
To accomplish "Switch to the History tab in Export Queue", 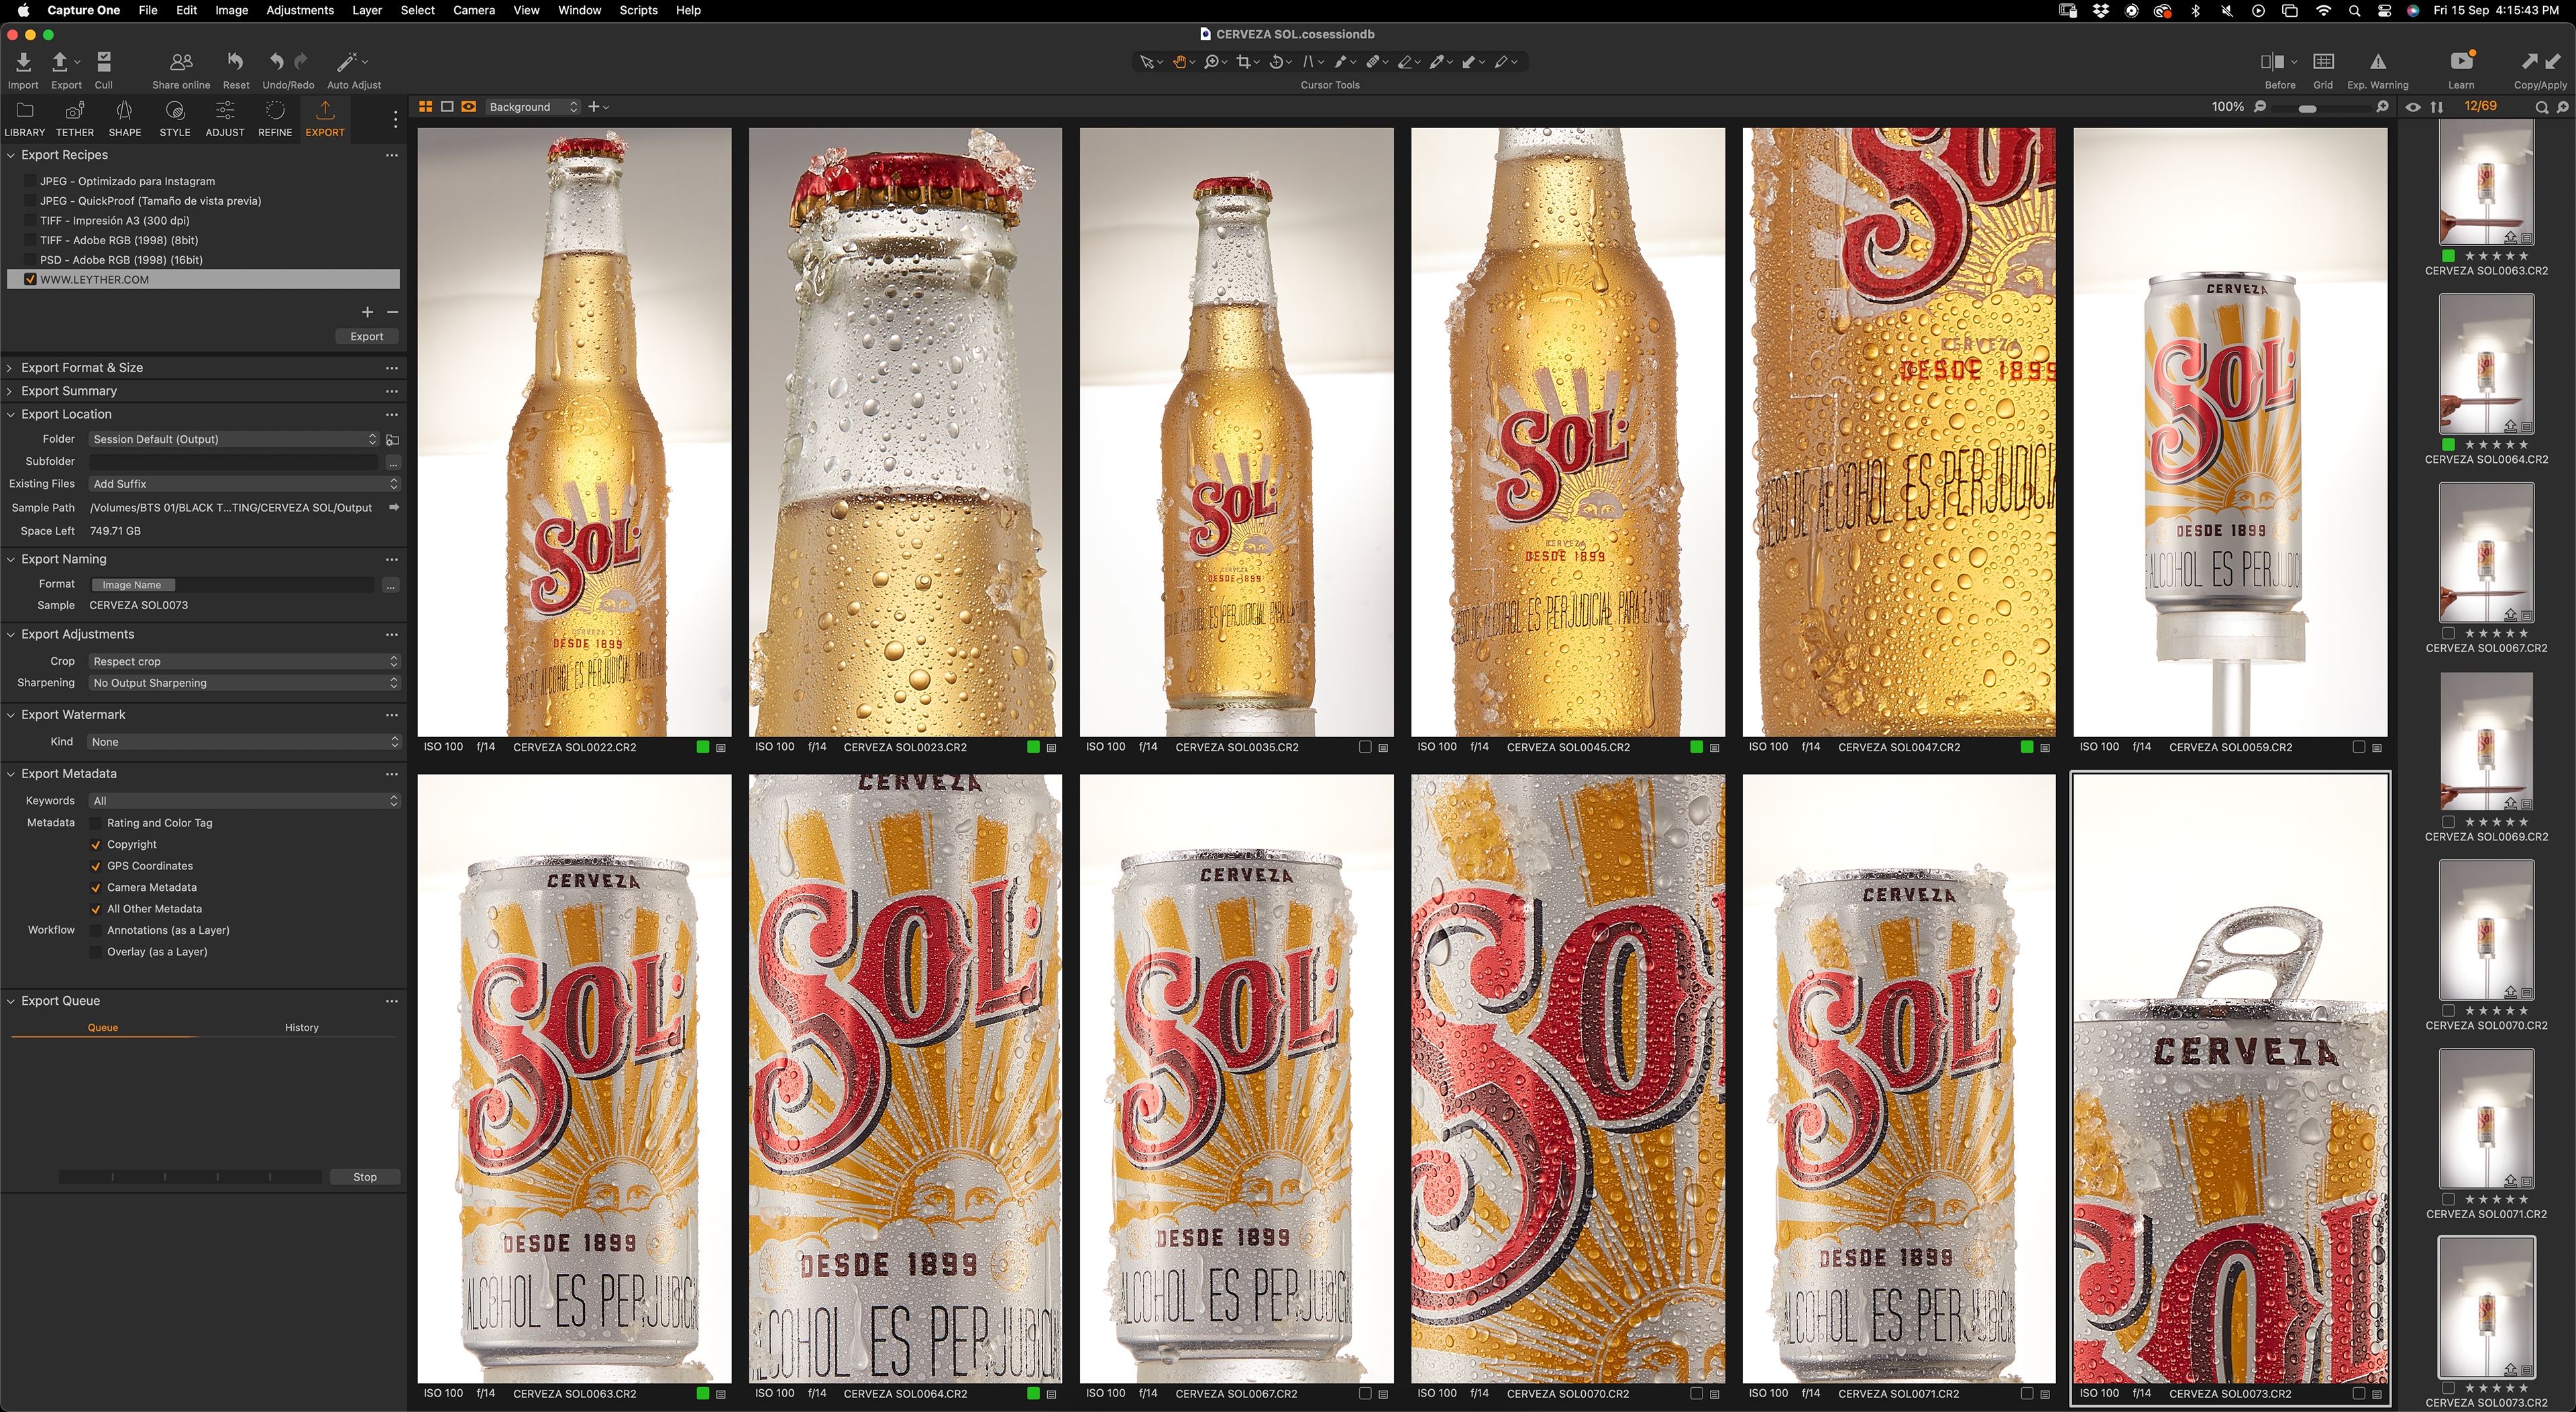I will [302, 1028].
